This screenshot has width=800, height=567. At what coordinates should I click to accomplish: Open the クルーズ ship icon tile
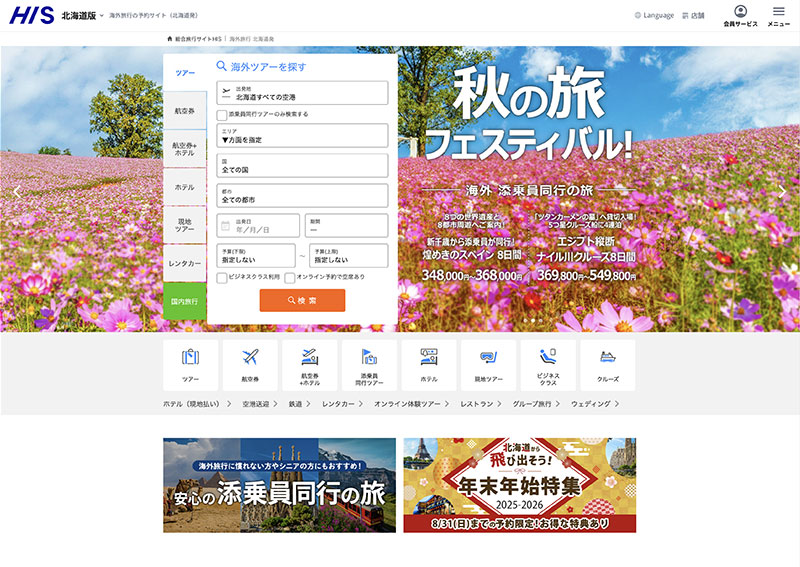tap(607, 364)
